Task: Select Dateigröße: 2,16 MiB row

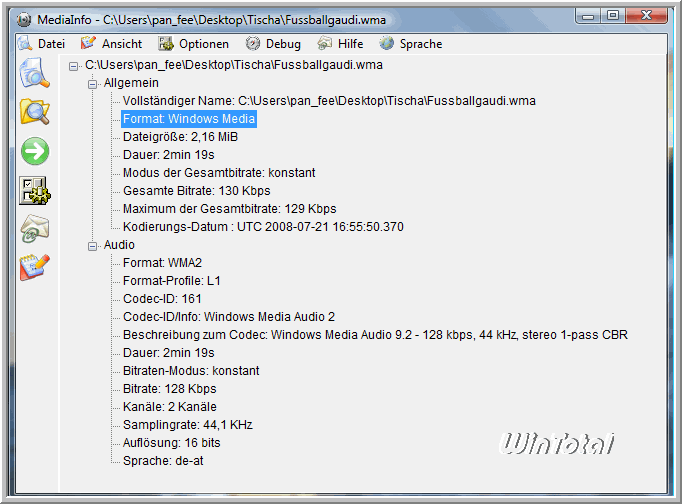Action: (x=181, y=137)
